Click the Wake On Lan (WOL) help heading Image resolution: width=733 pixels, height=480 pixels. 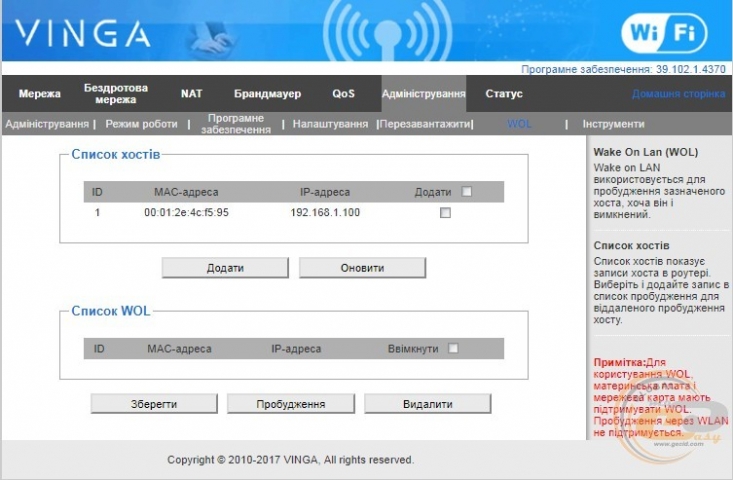[x=646, y=152]
